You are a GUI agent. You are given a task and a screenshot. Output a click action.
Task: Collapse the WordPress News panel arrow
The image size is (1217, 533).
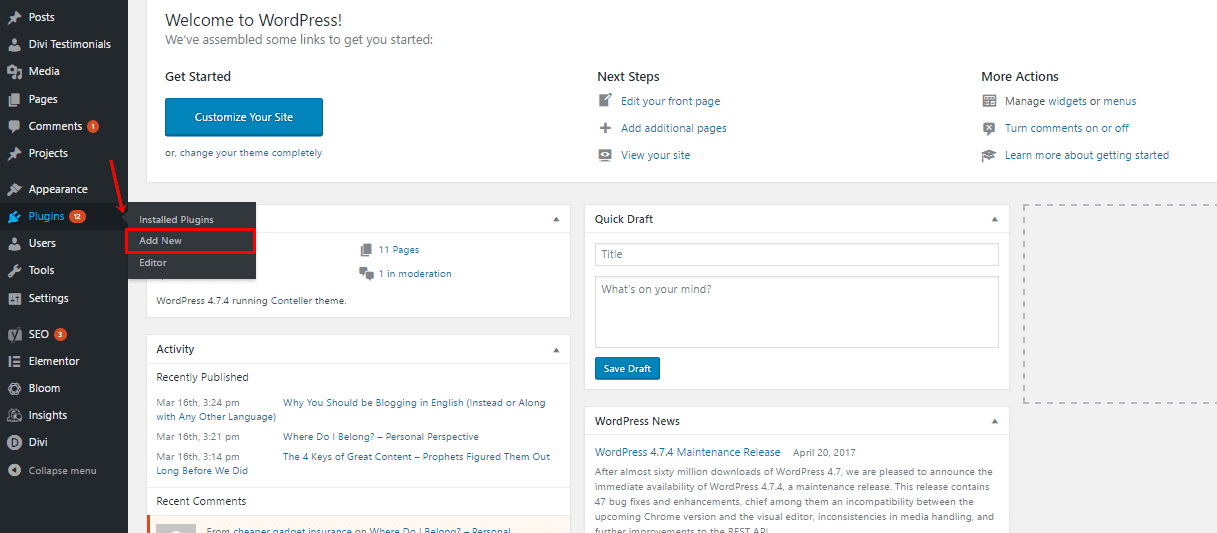point(994,422)
